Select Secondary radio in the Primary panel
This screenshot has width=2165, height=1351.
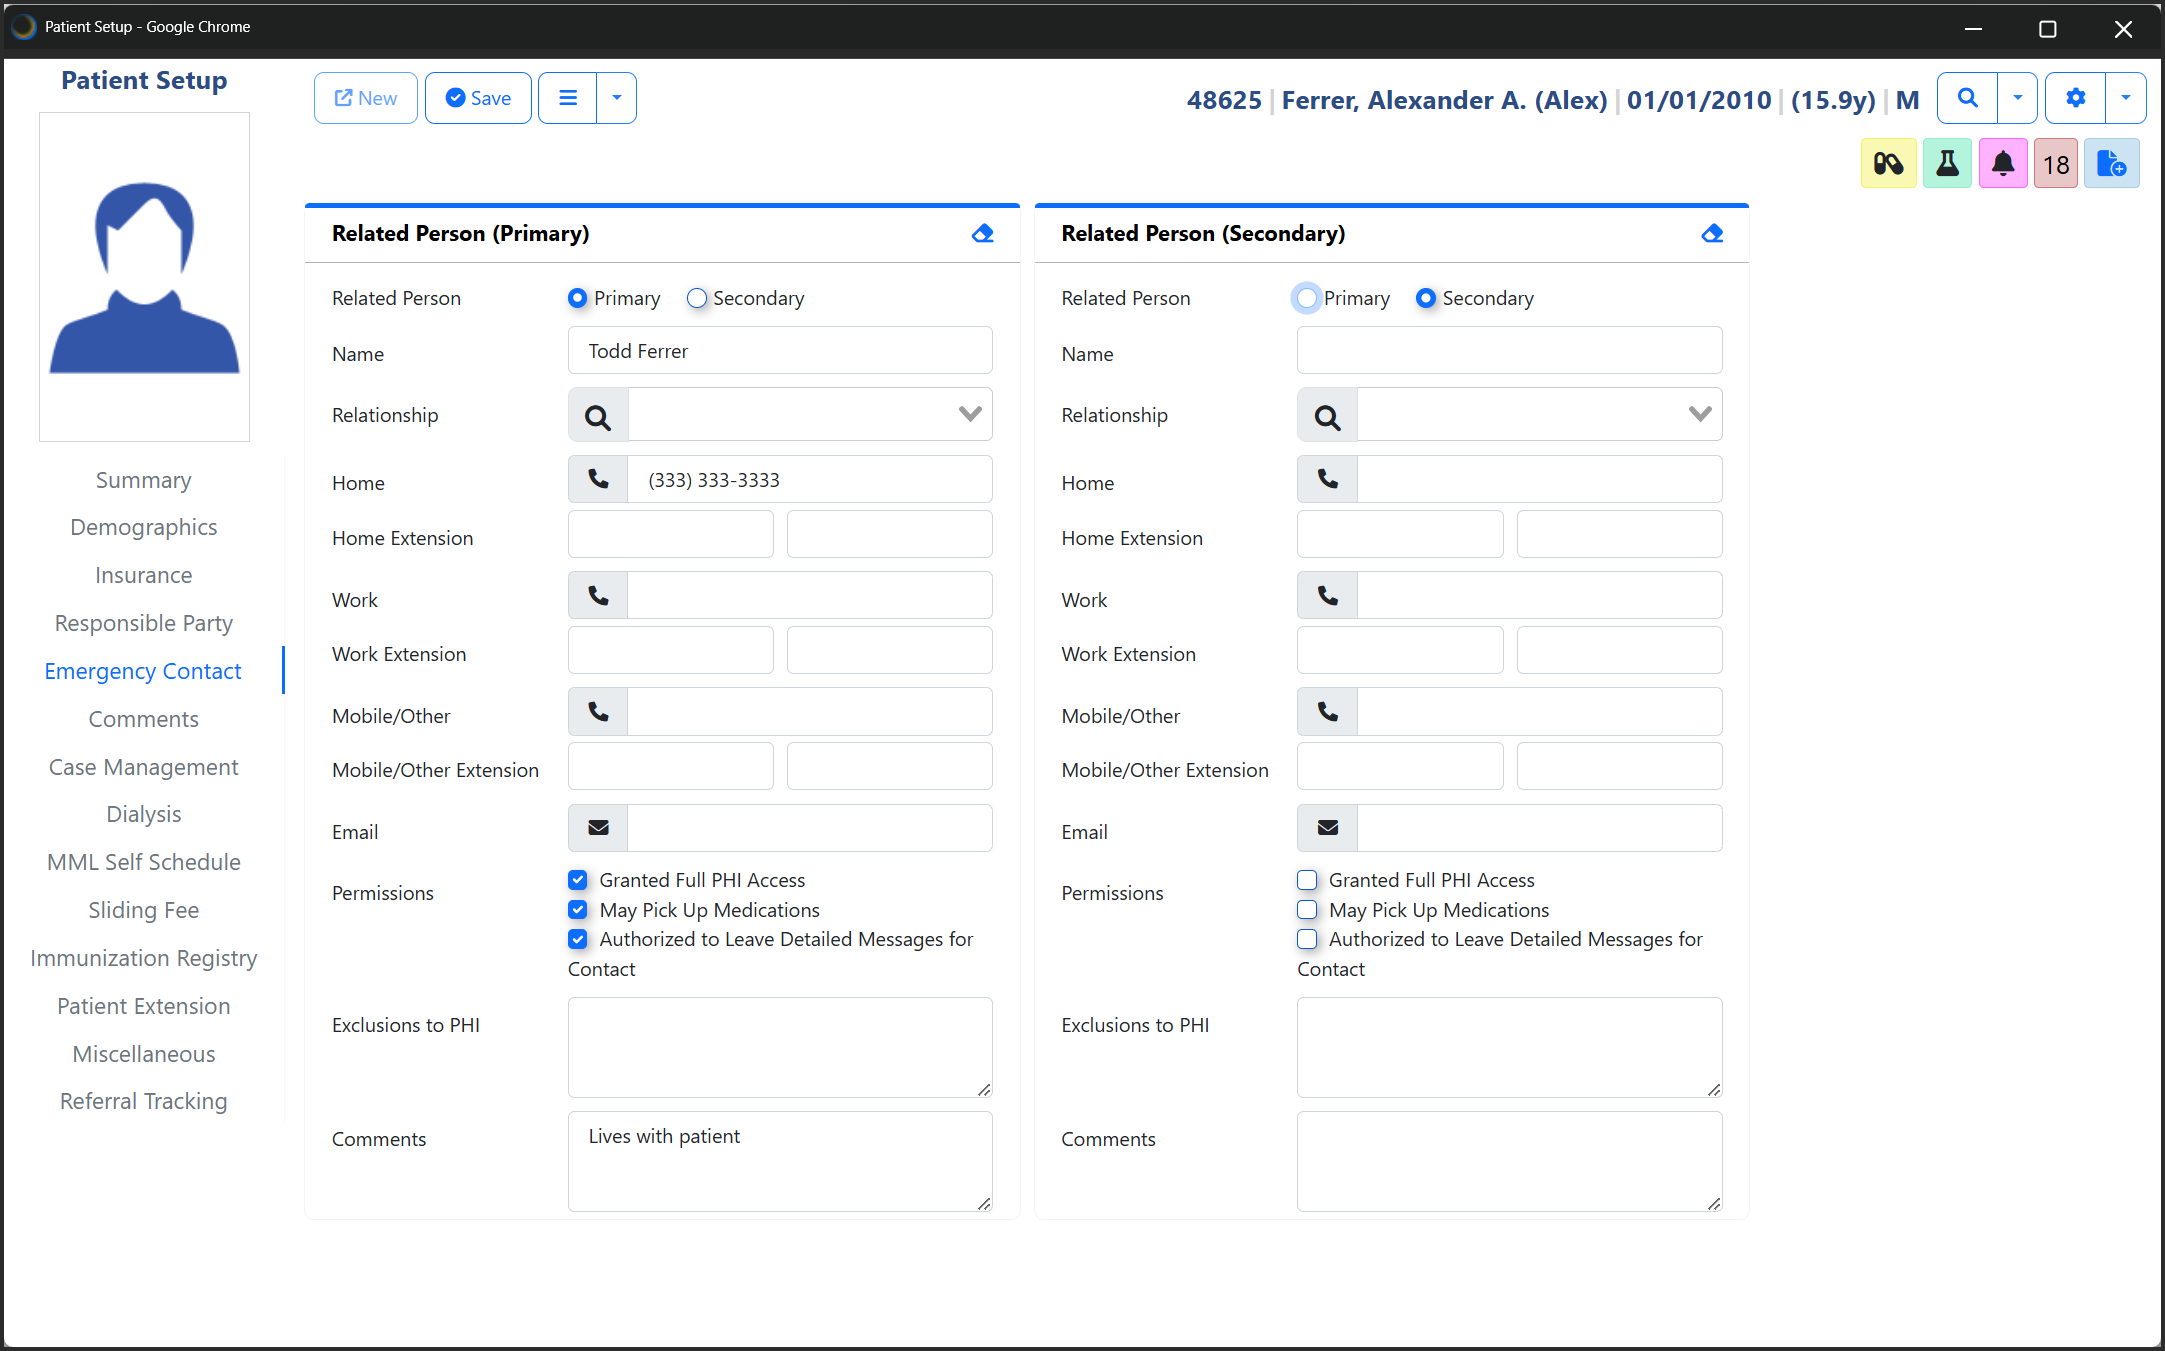tap(697, 298)
